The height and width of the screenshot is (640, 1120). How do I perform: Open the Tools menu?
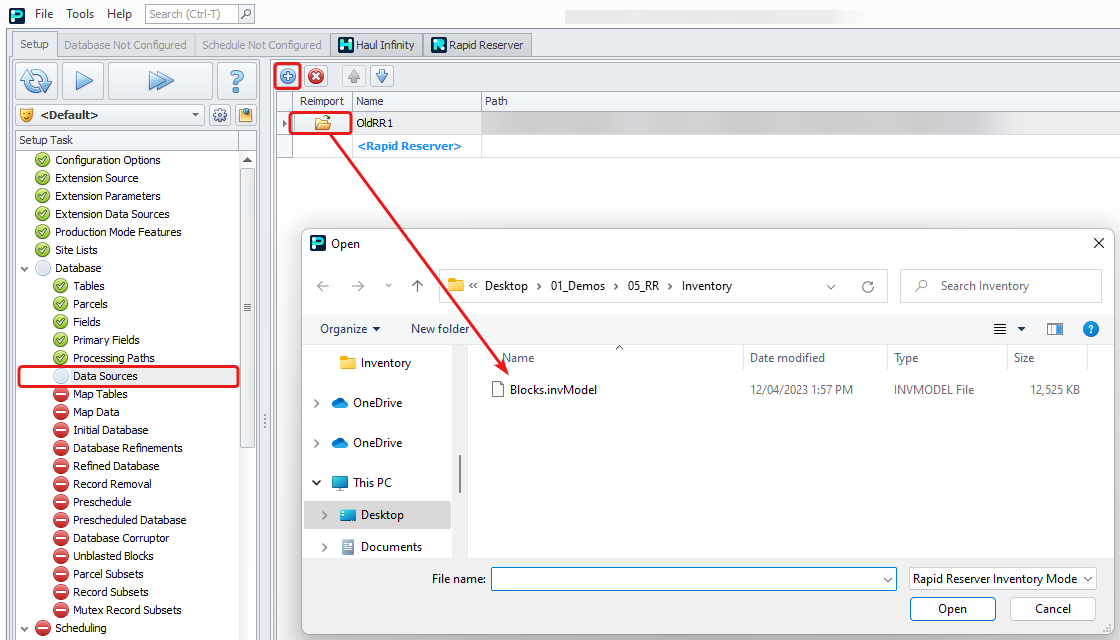click(x=80, y=14)
